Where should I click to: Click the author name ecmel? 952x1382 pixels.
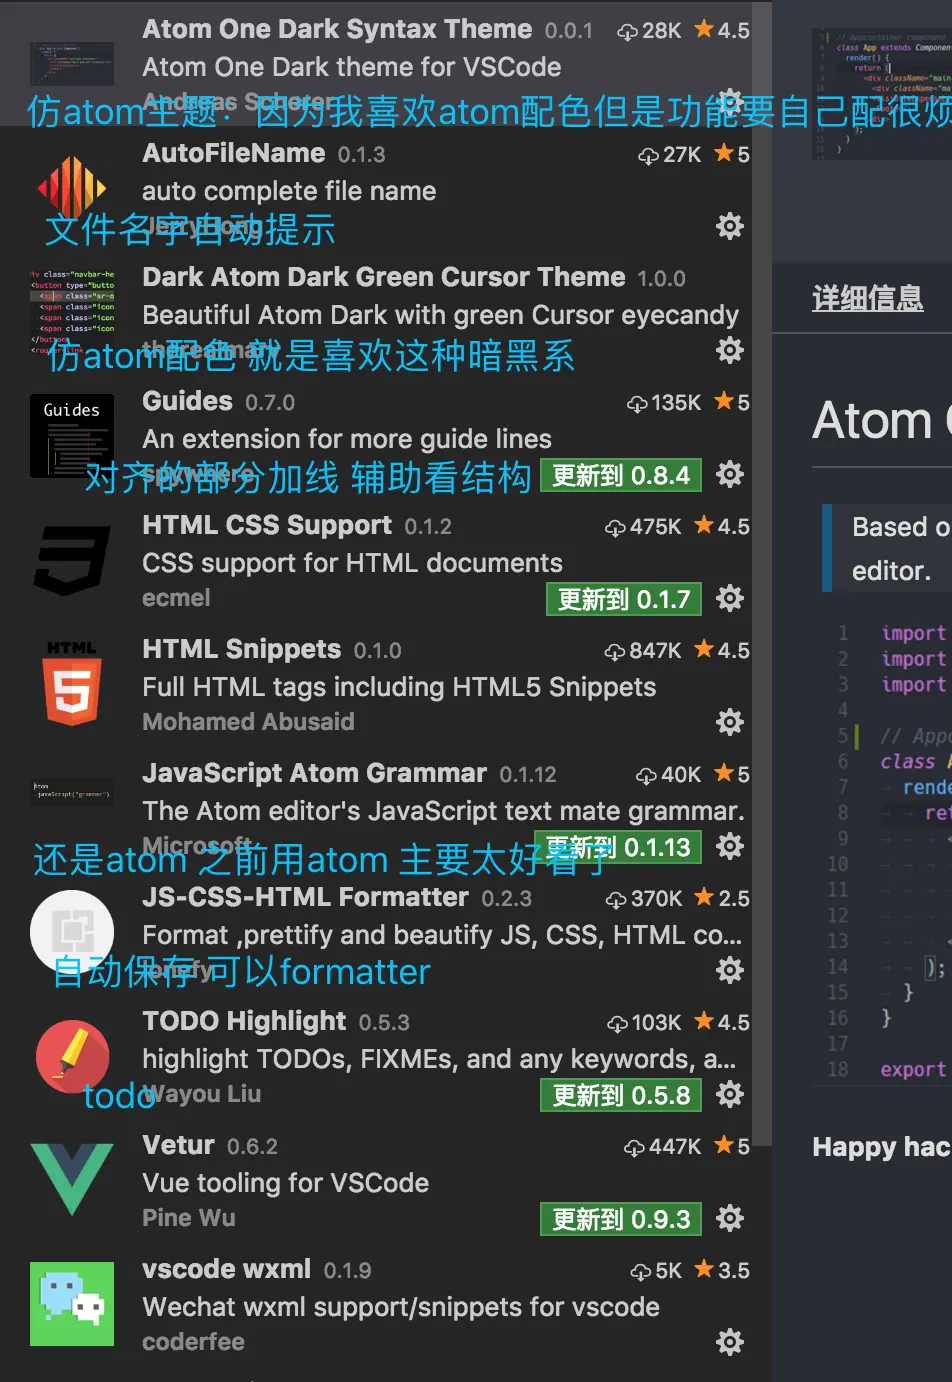click(176, 598)
